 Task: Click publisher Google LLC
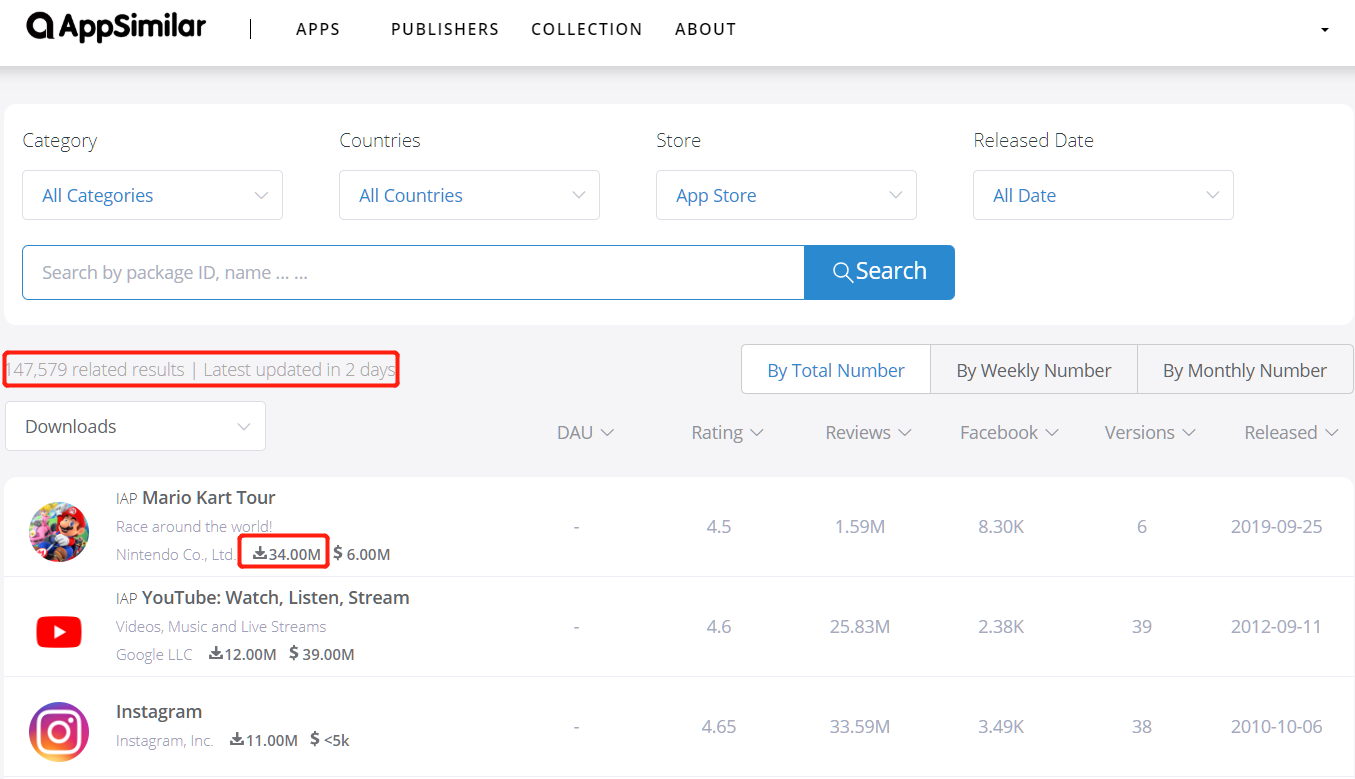point(154,654)
